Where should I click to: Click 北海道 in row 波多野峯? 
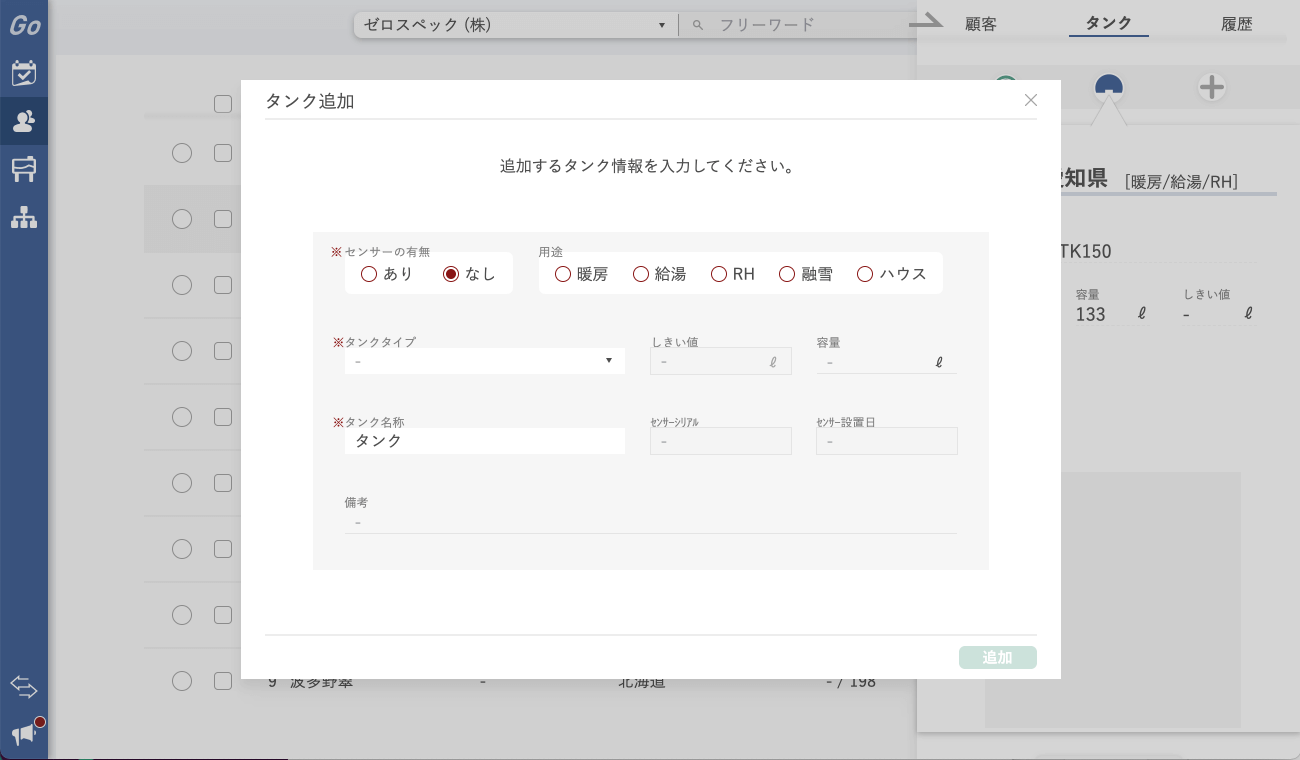(x=642, y=682)
